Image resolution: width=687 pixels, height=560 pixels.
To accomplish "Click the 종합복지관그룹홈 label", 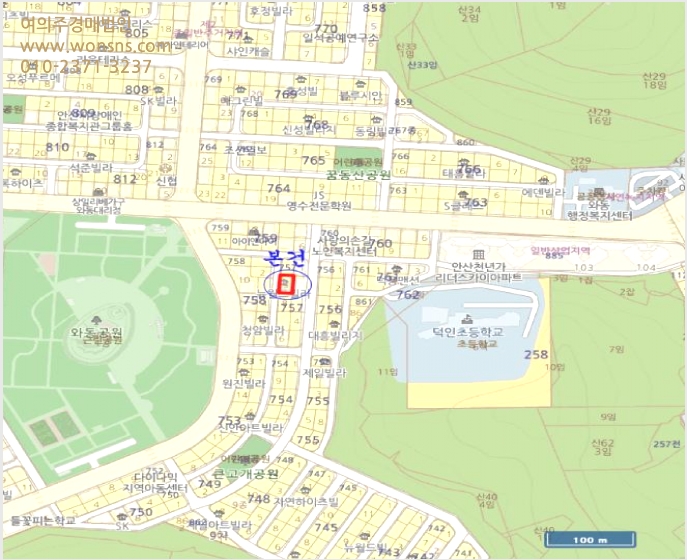I will 89,126.
